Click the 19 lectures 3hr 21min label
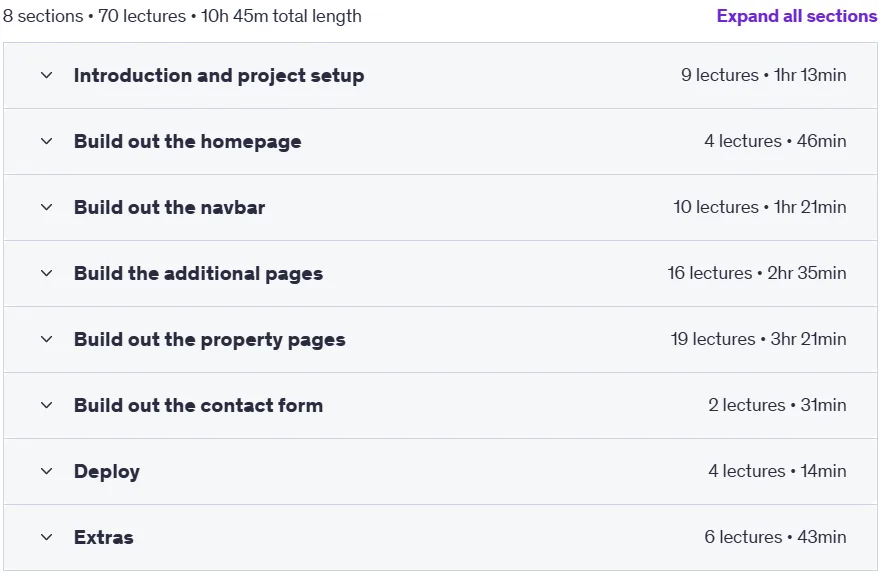Image resolution: width=880 pixels, height=574 pixels. [x=758, y=339]
